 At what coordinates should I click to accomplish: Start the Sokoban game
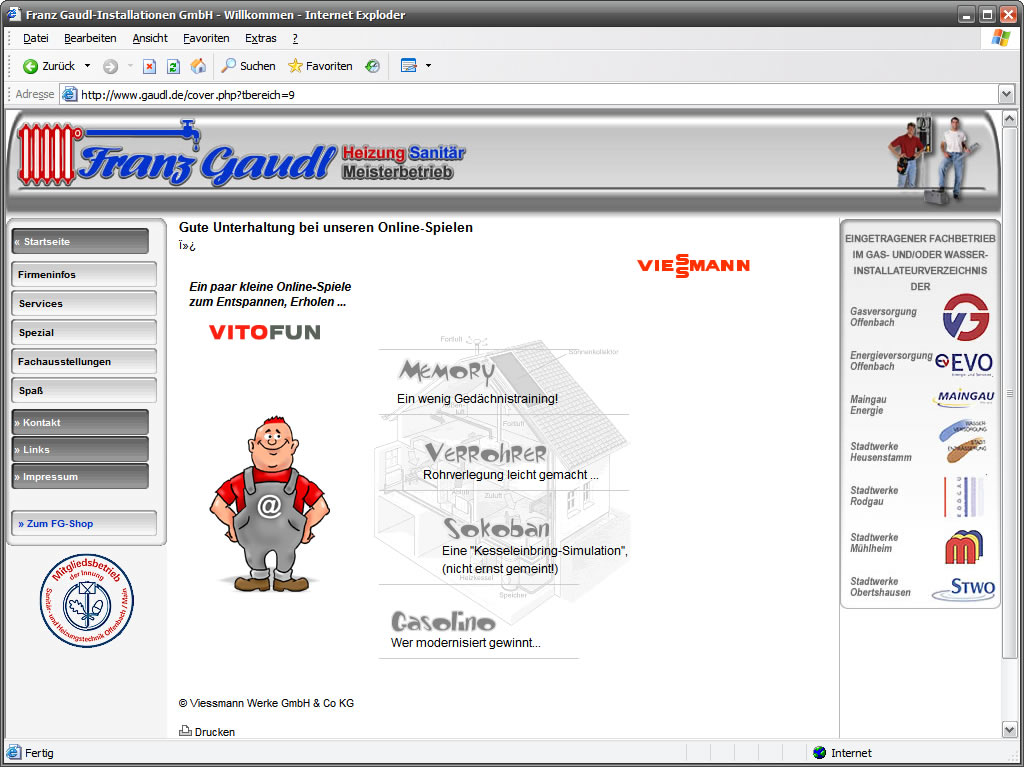(x=497, y=528)
